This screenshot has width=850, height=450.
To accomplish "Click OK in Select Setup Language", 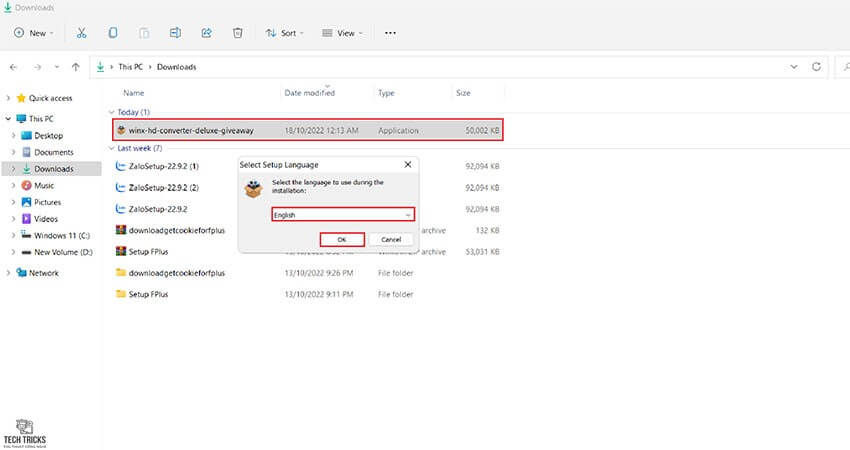I will pyautogui.click(x=342, y=240).
